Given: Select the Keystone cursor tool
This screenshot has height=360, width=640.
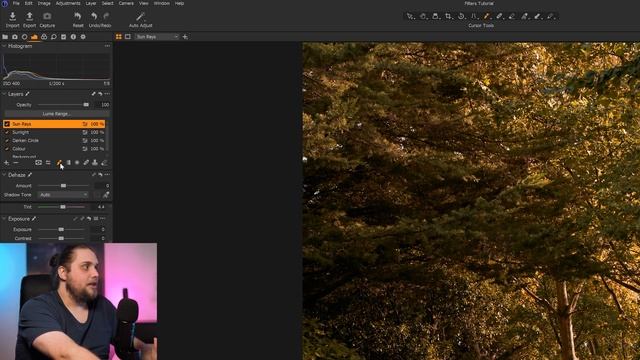Looking at the screenshot, I should pyautogui.click(x=473, y=16).
